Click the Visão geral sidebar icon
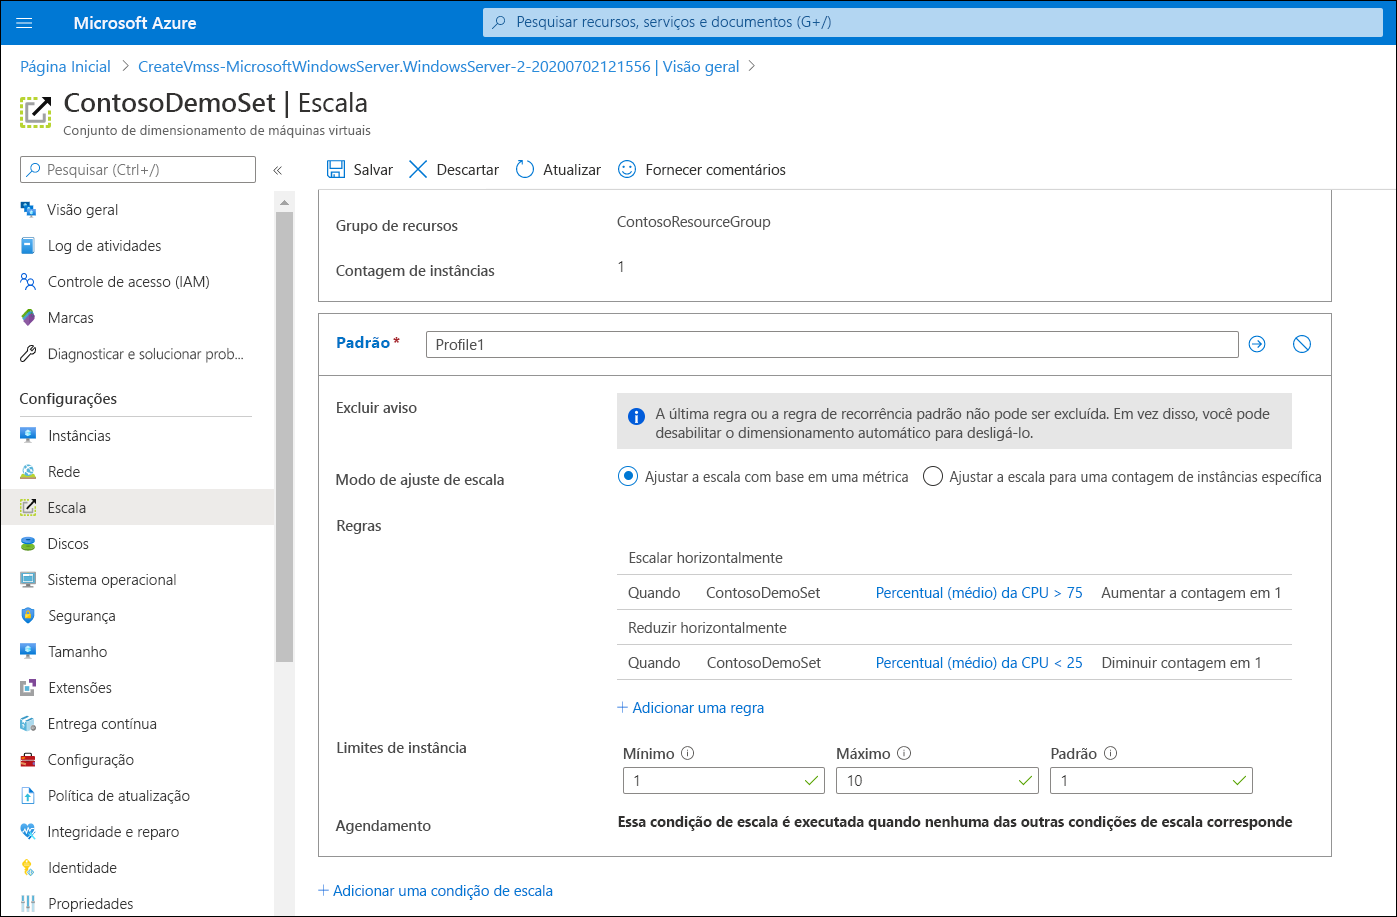The image size is (1397, 917). [28, 210]
